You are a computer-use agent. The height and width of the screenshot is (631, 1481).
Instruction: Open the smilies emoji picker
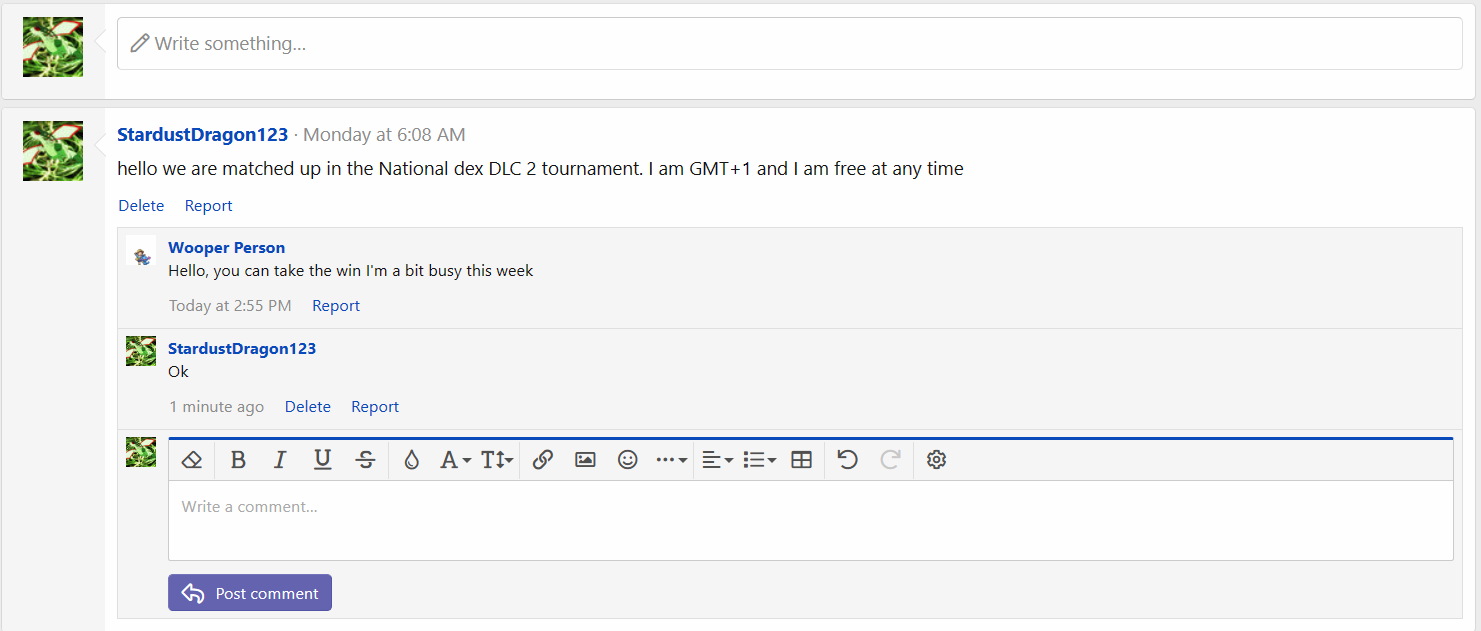tap(627, 460)
